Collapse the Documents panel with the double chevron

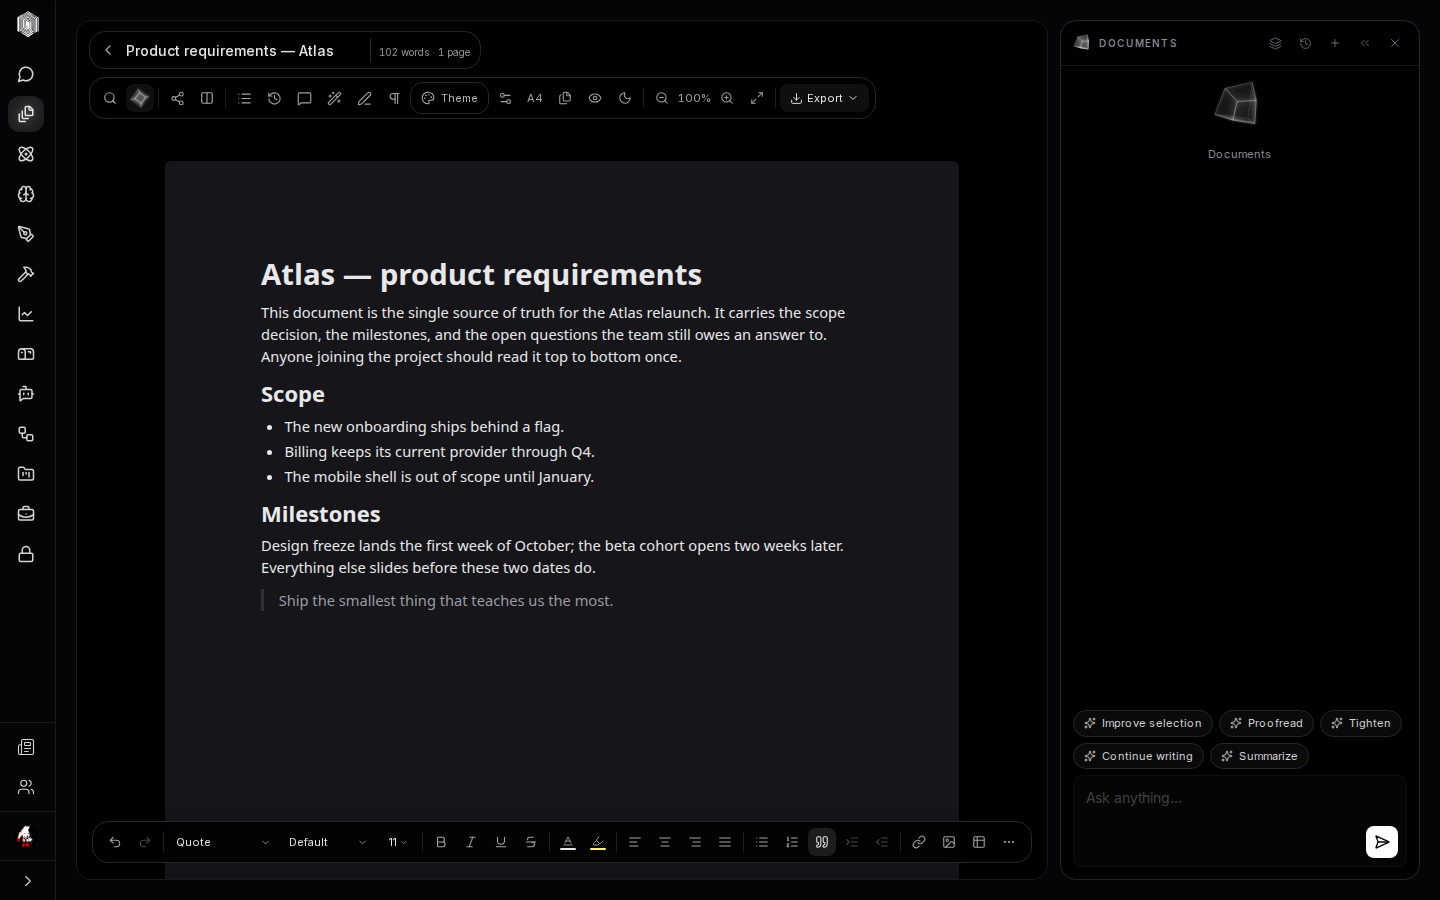coord(1365,43)
